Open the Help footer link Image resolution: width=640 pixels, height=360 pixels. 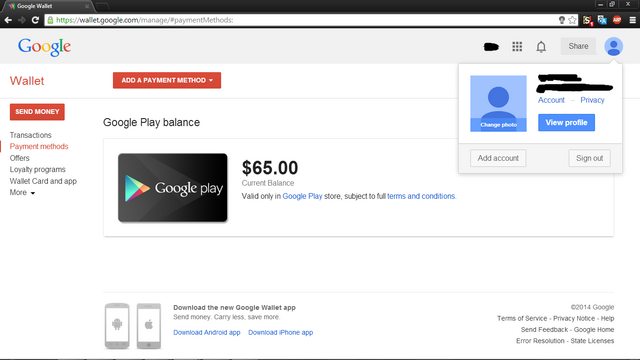pos(607,318)
